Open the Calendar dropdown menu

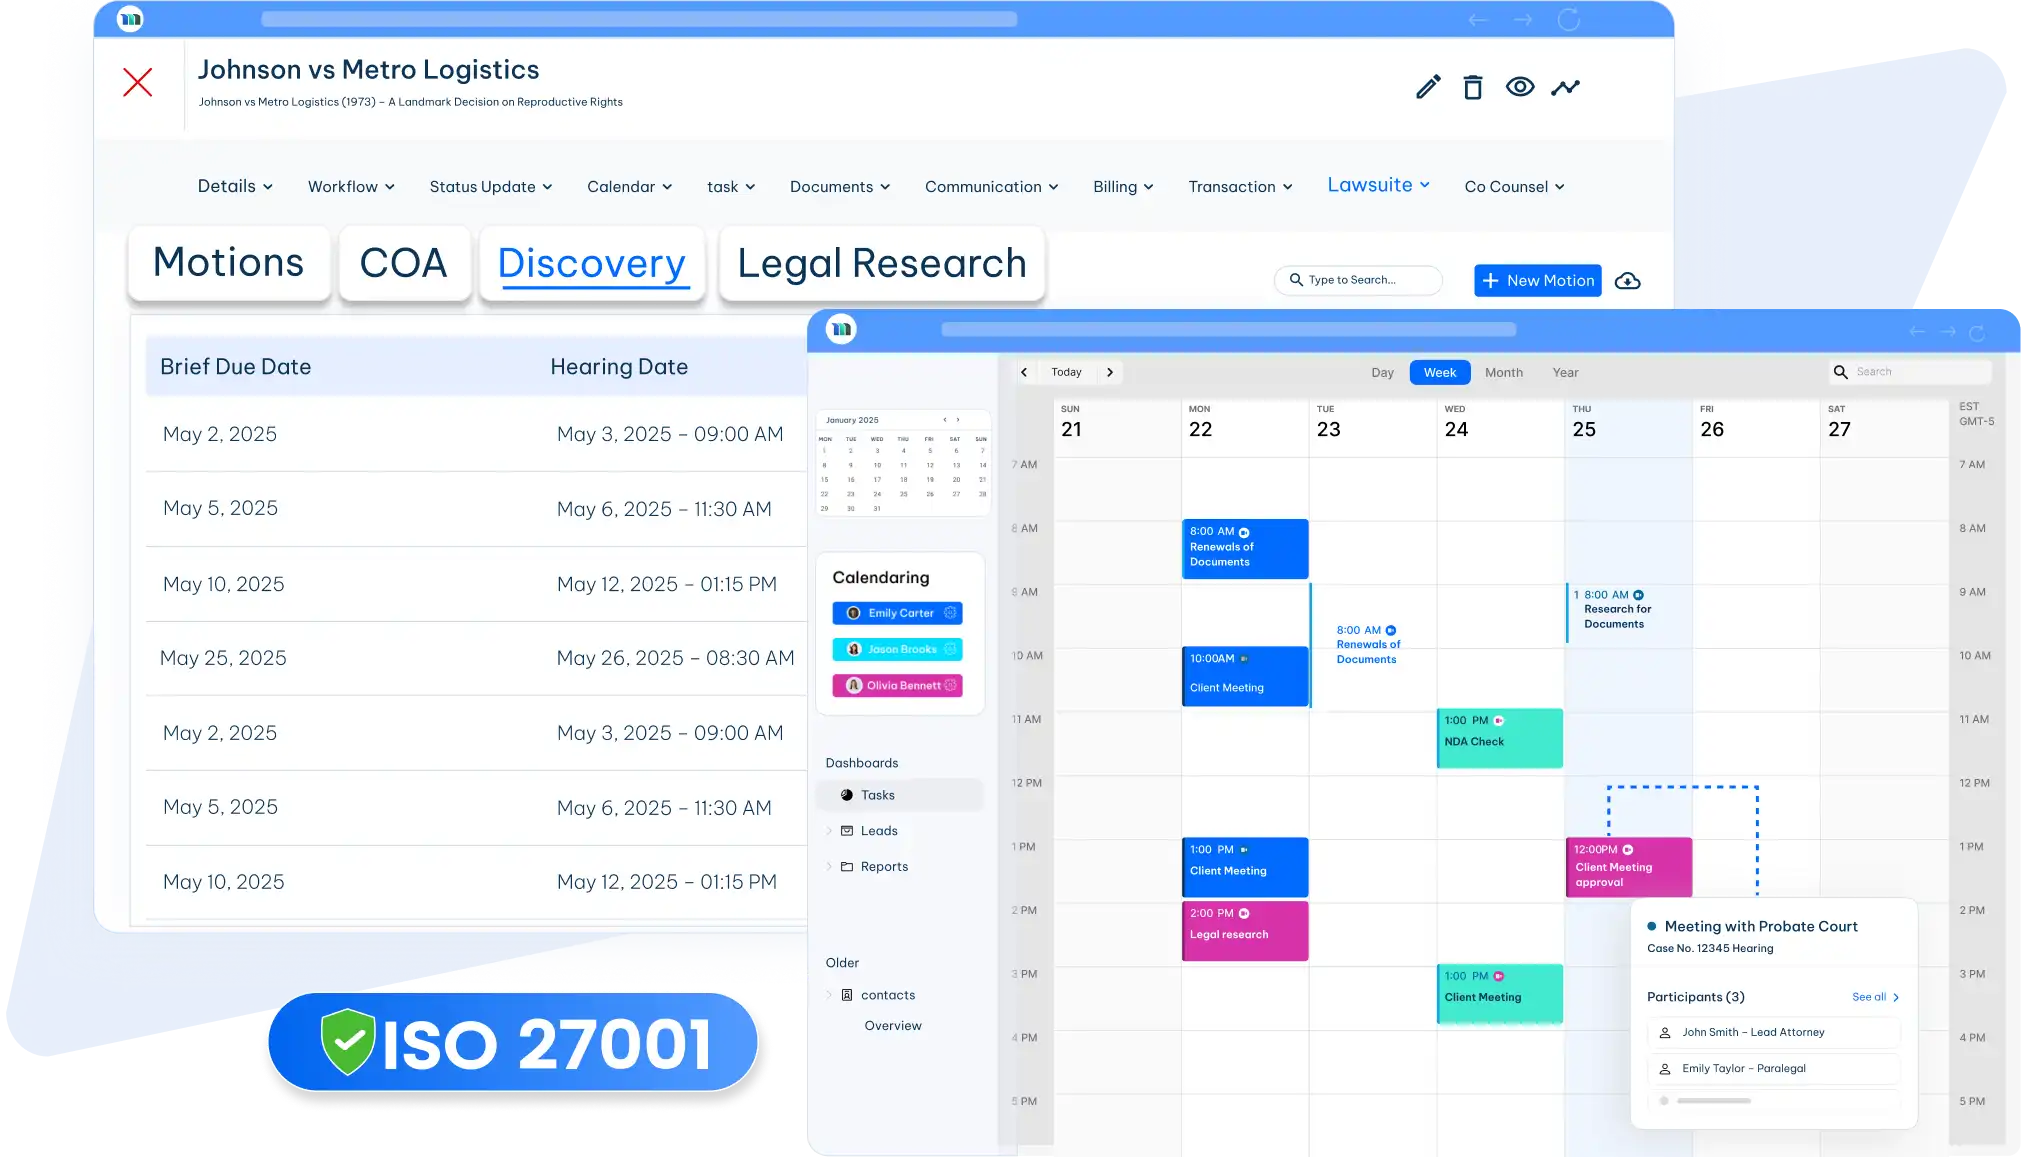coord(630,187)
